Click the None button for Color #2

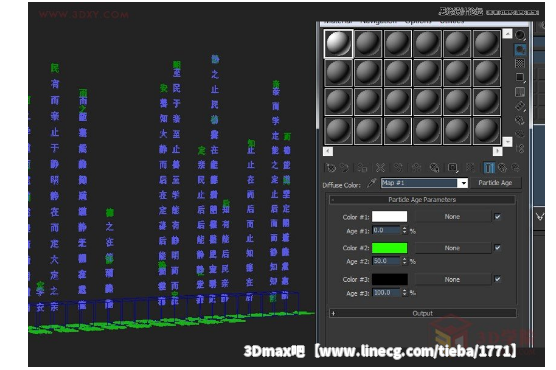click(452, 248)
